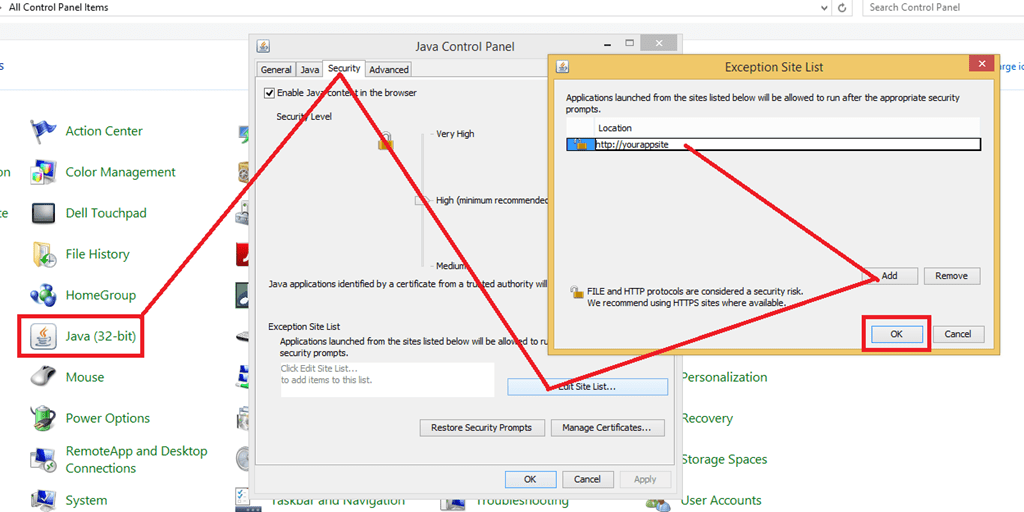Click the padlock warning icon near FILE and HTTP note
The width and height of the screenshot is (1024, 512).
coord(577,292)
